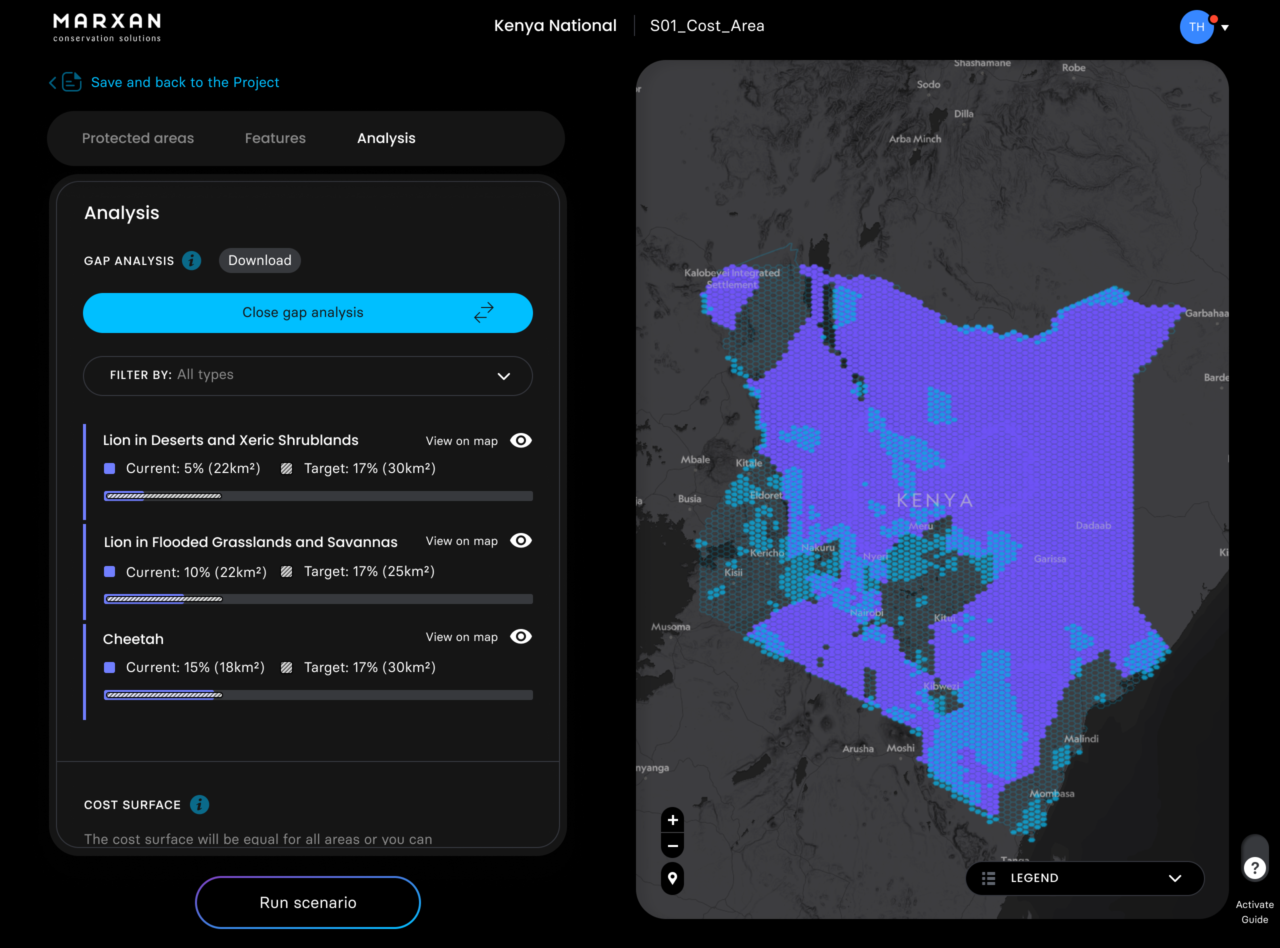Click the Close gap analysis button
1280x948 pixels.
[x=308, y=313]
